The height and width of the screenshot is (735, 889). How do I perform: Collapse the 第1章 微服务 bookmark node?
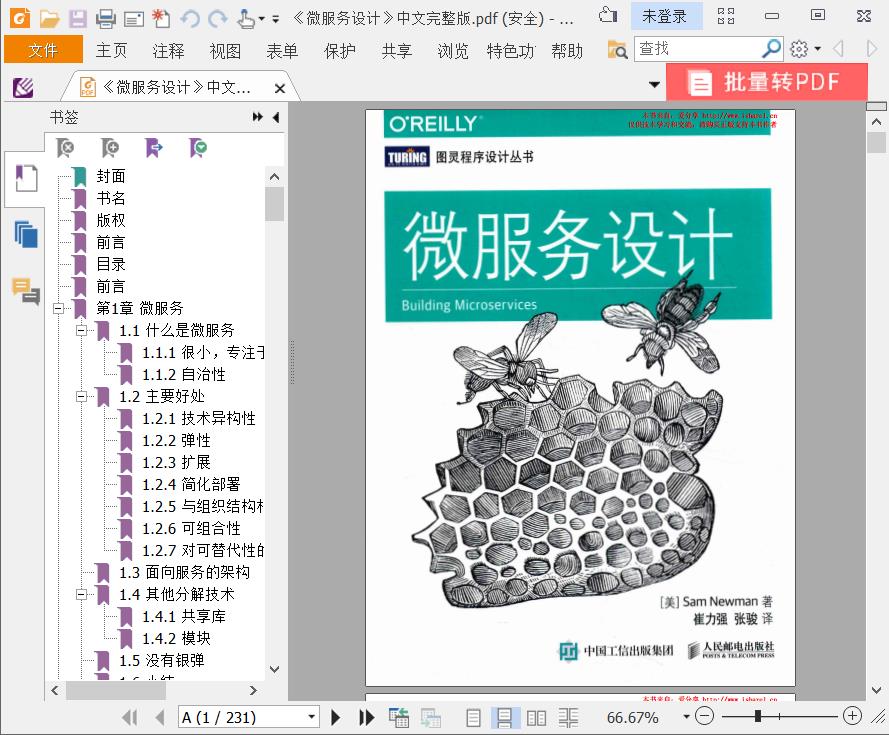(58, 309)
